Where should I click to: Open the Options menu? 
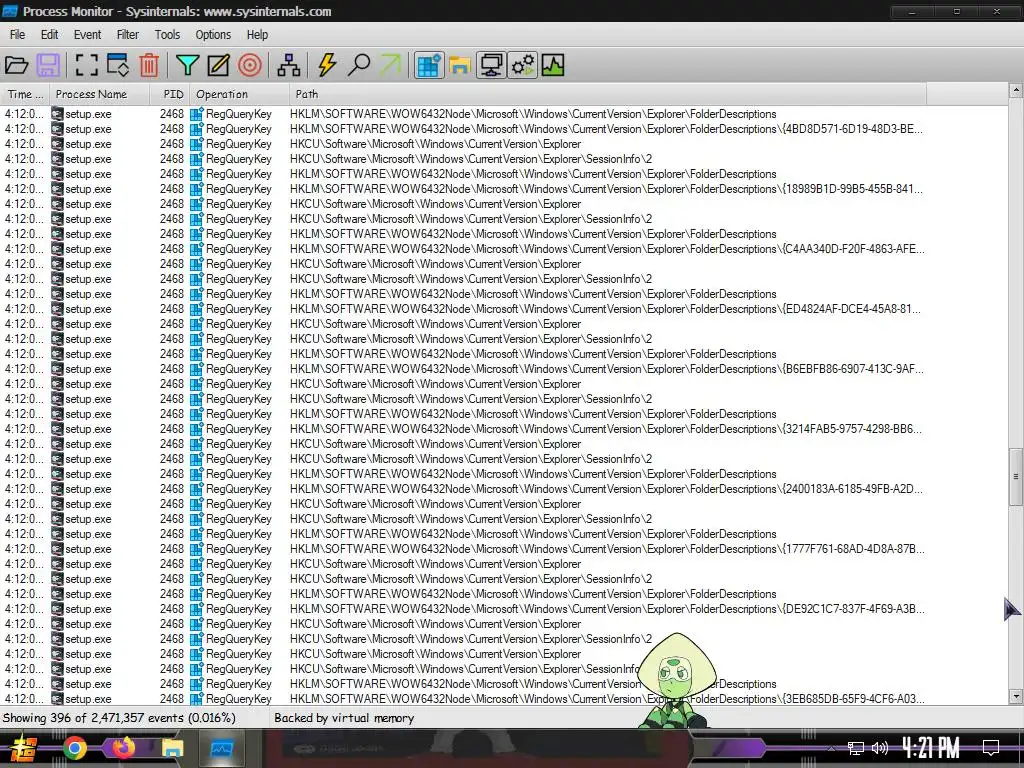point(213,35)
